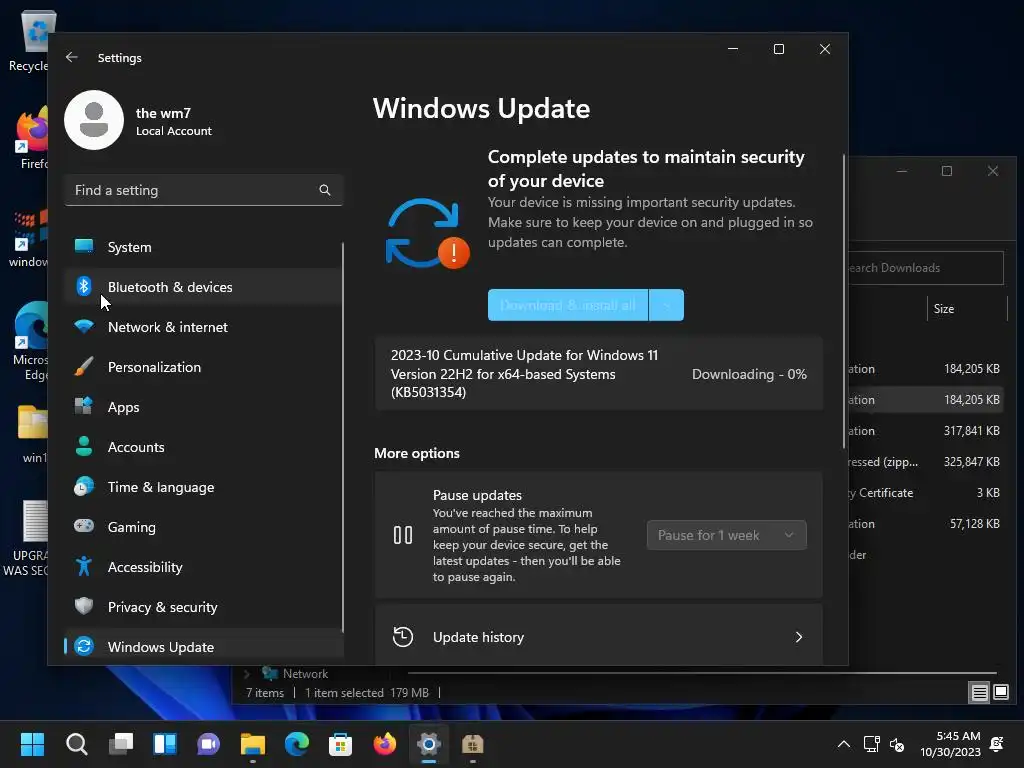Launch Microsoft Edge from the taskbar
This screenshot has height=768, width=1024.
296,744
